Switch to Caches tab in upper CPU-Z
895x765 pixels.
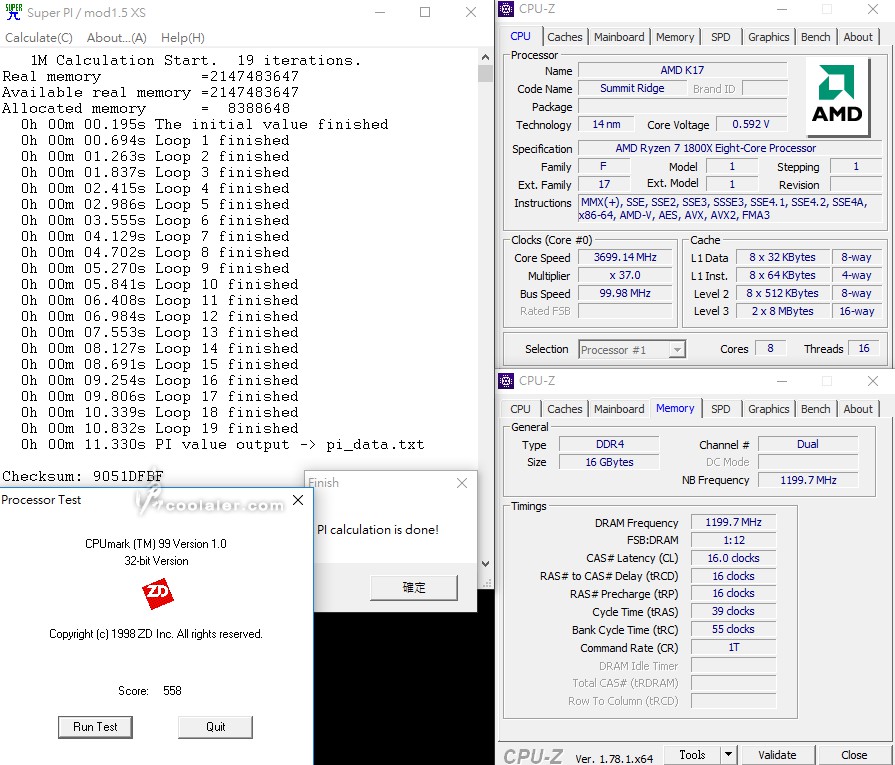pyautogui.click(x=565, y=37)
